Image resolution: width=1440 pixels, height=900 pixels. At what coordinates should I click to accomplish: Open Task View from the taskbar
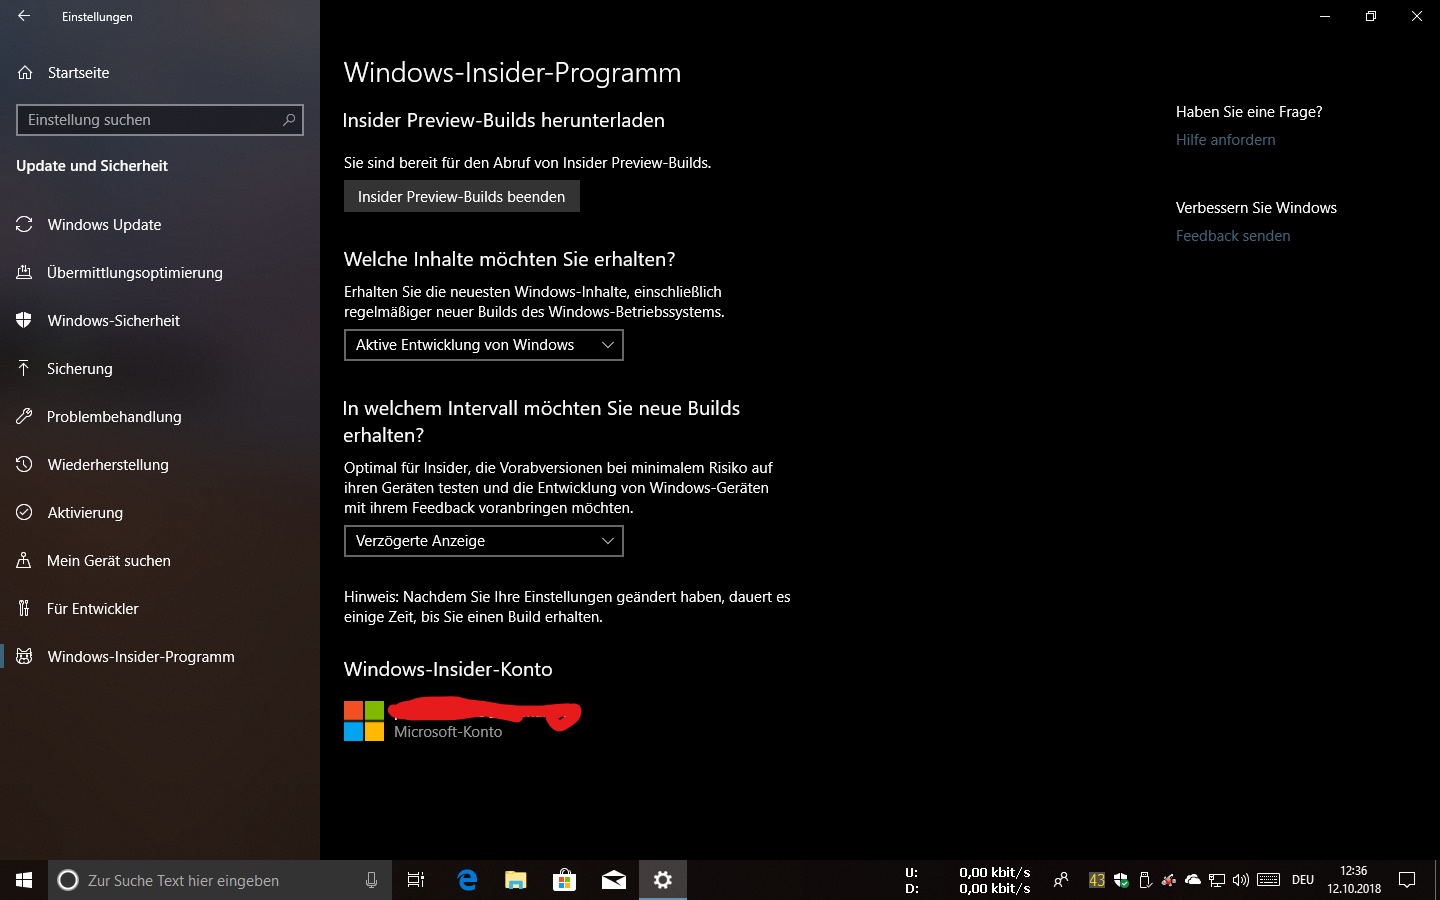pos(416,880)
